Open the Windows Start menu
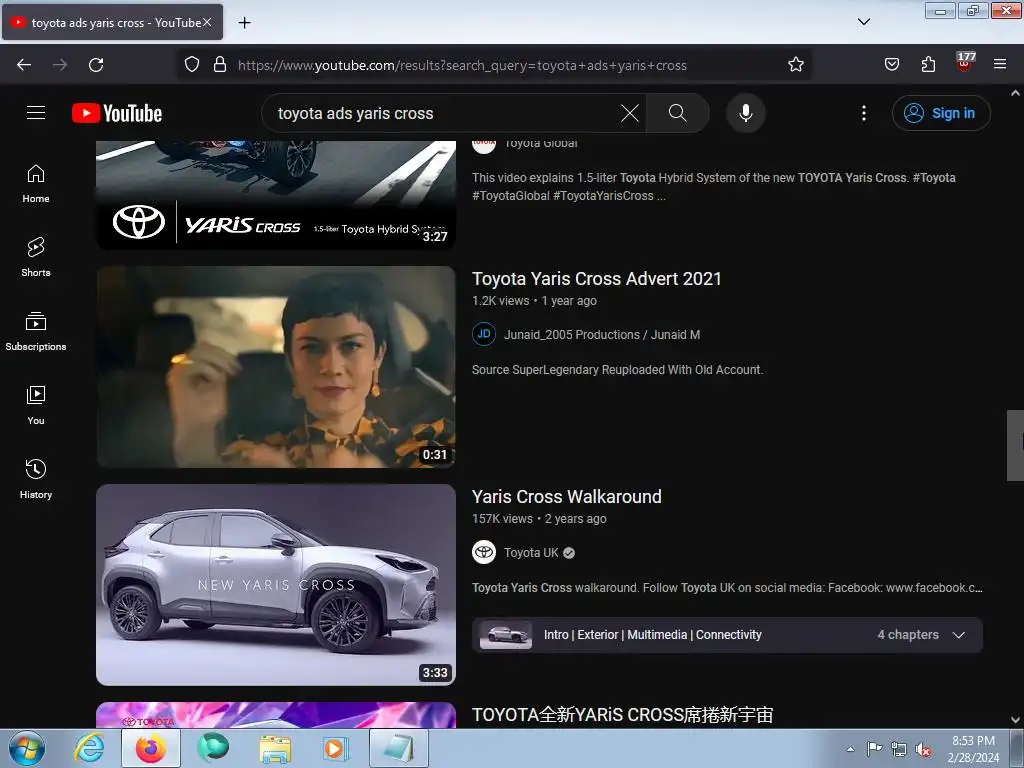This screenshot has width=1024, height=768. 26,748
